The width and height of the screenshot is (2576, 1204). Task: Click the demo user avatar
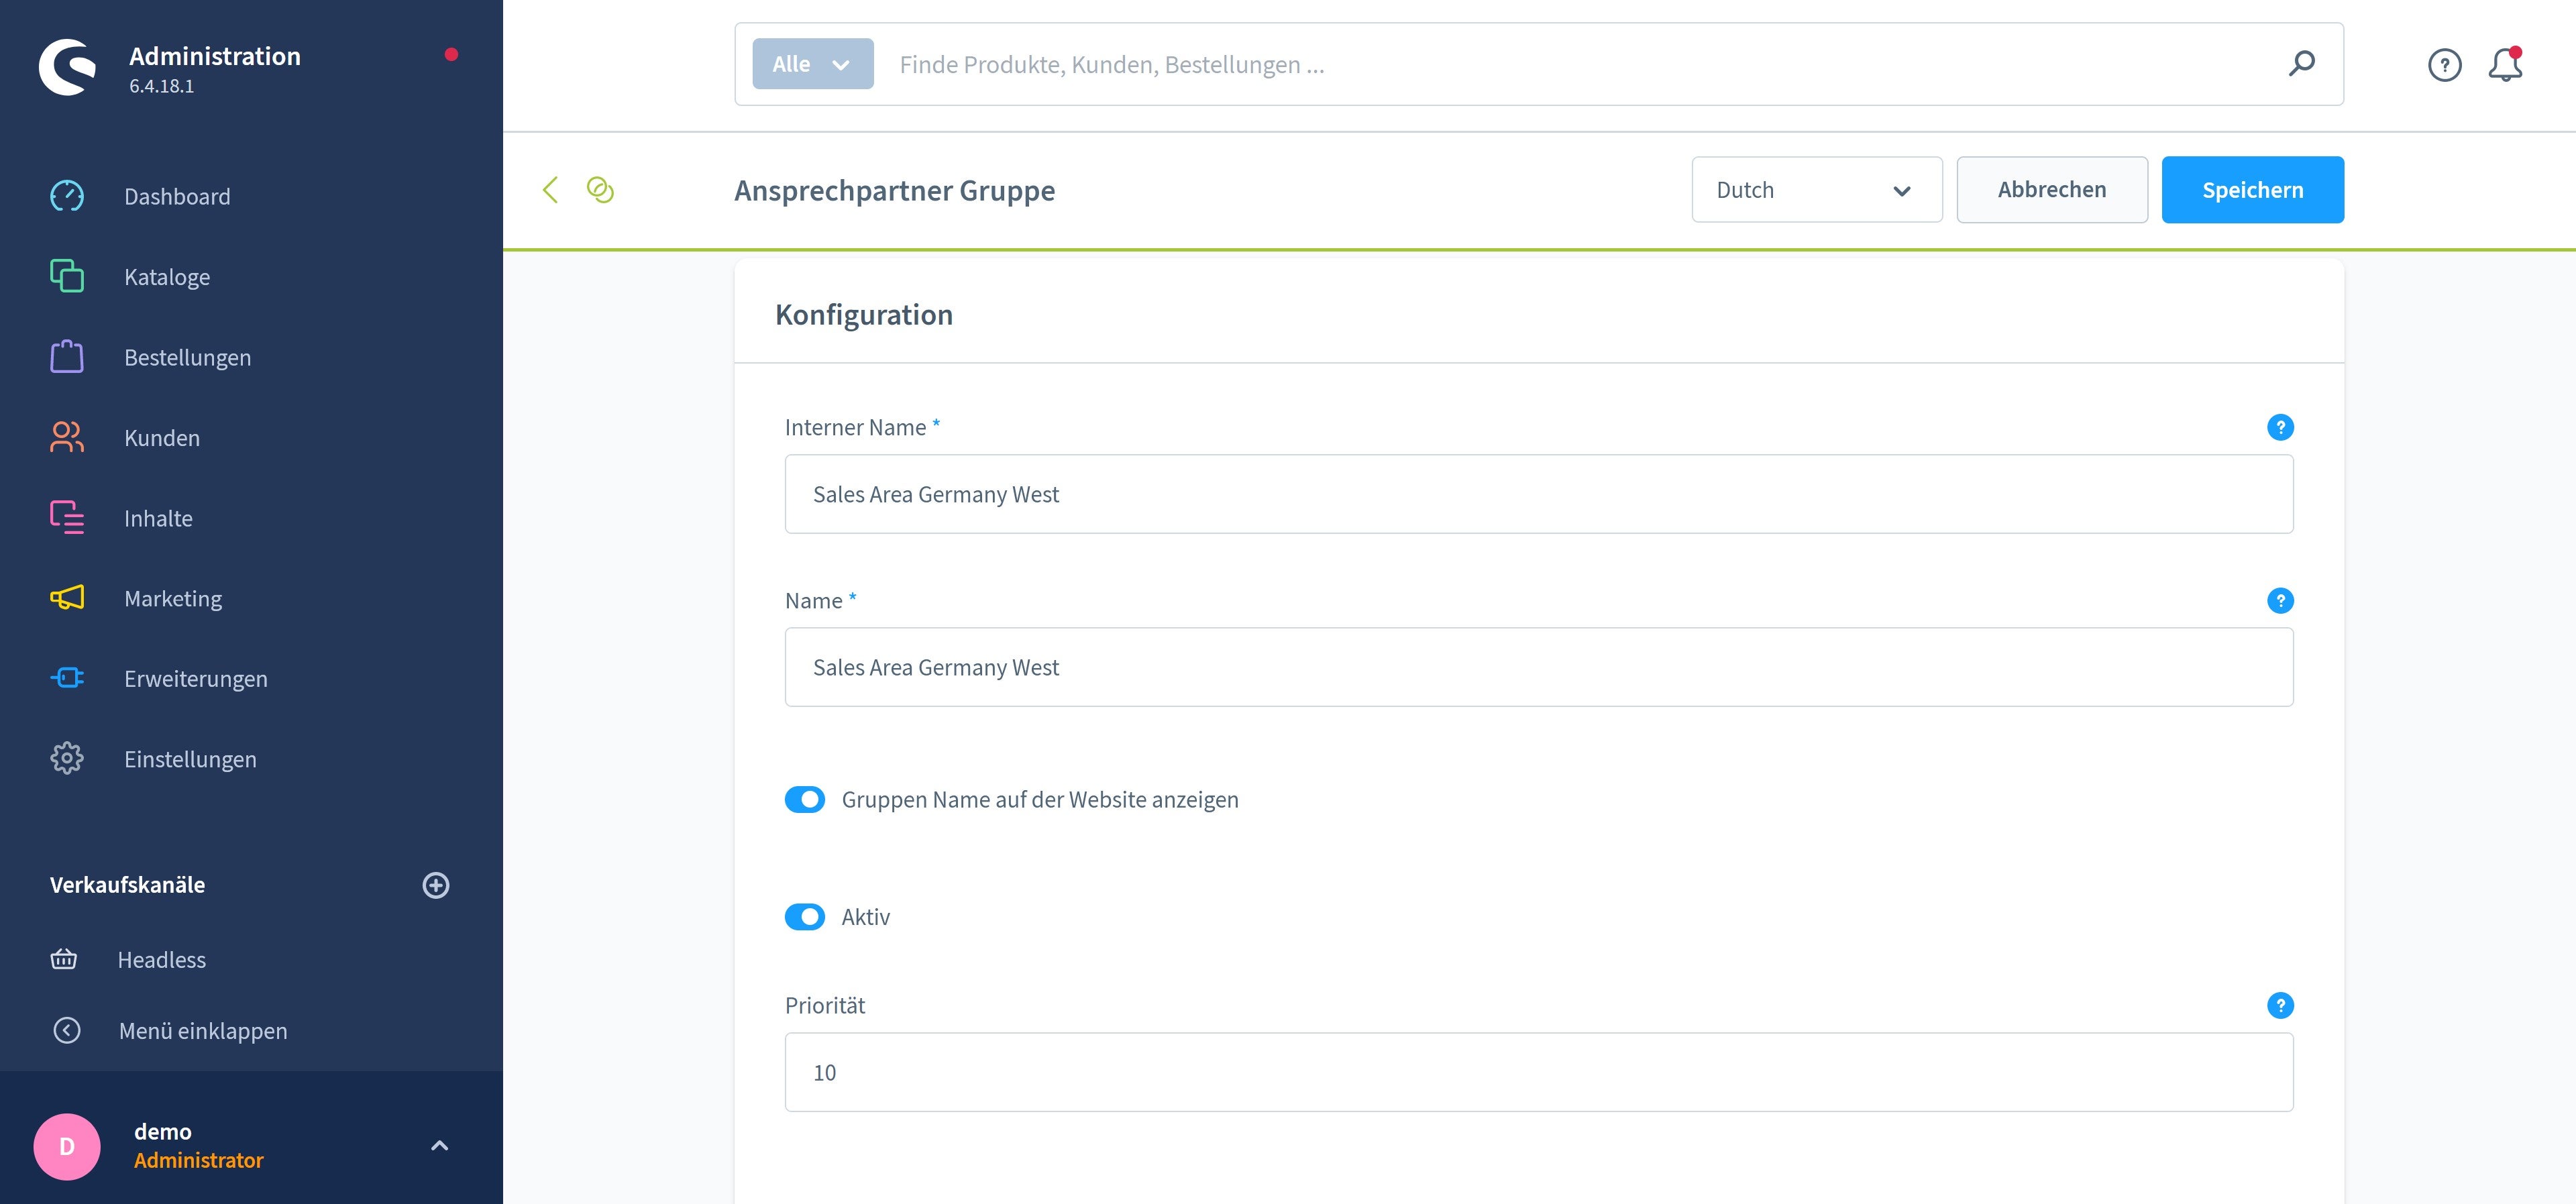[67, 1146]
